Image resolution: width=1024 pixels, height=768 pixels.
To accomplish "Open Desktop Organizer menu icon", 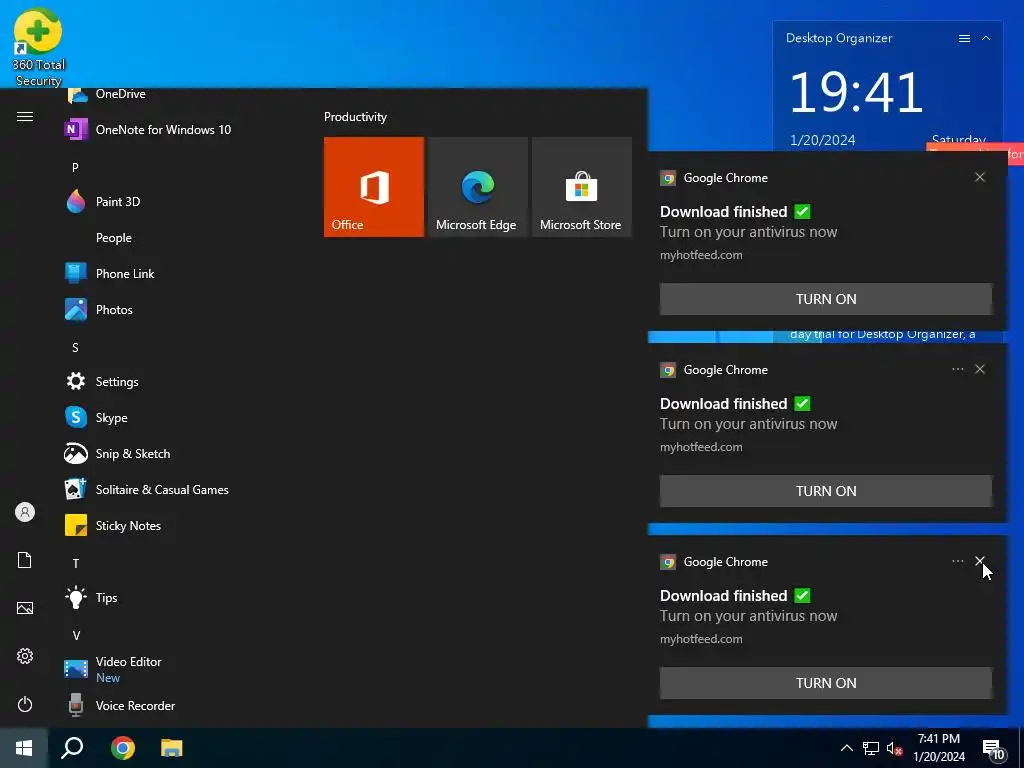I will tap(964, 39).
